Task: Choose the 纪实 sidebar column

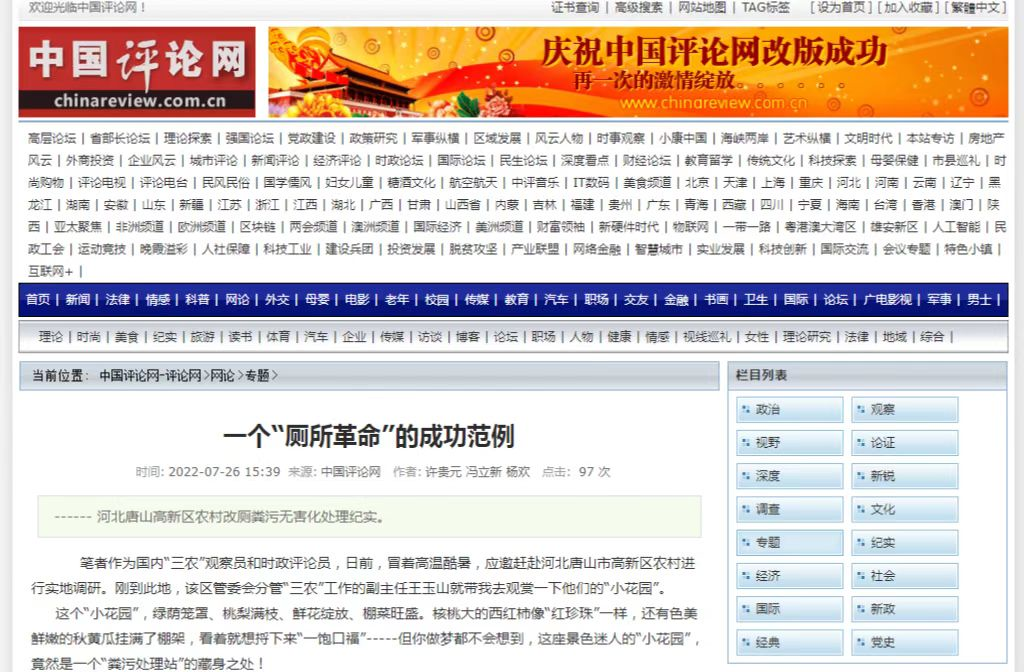Action: point(904,543)
